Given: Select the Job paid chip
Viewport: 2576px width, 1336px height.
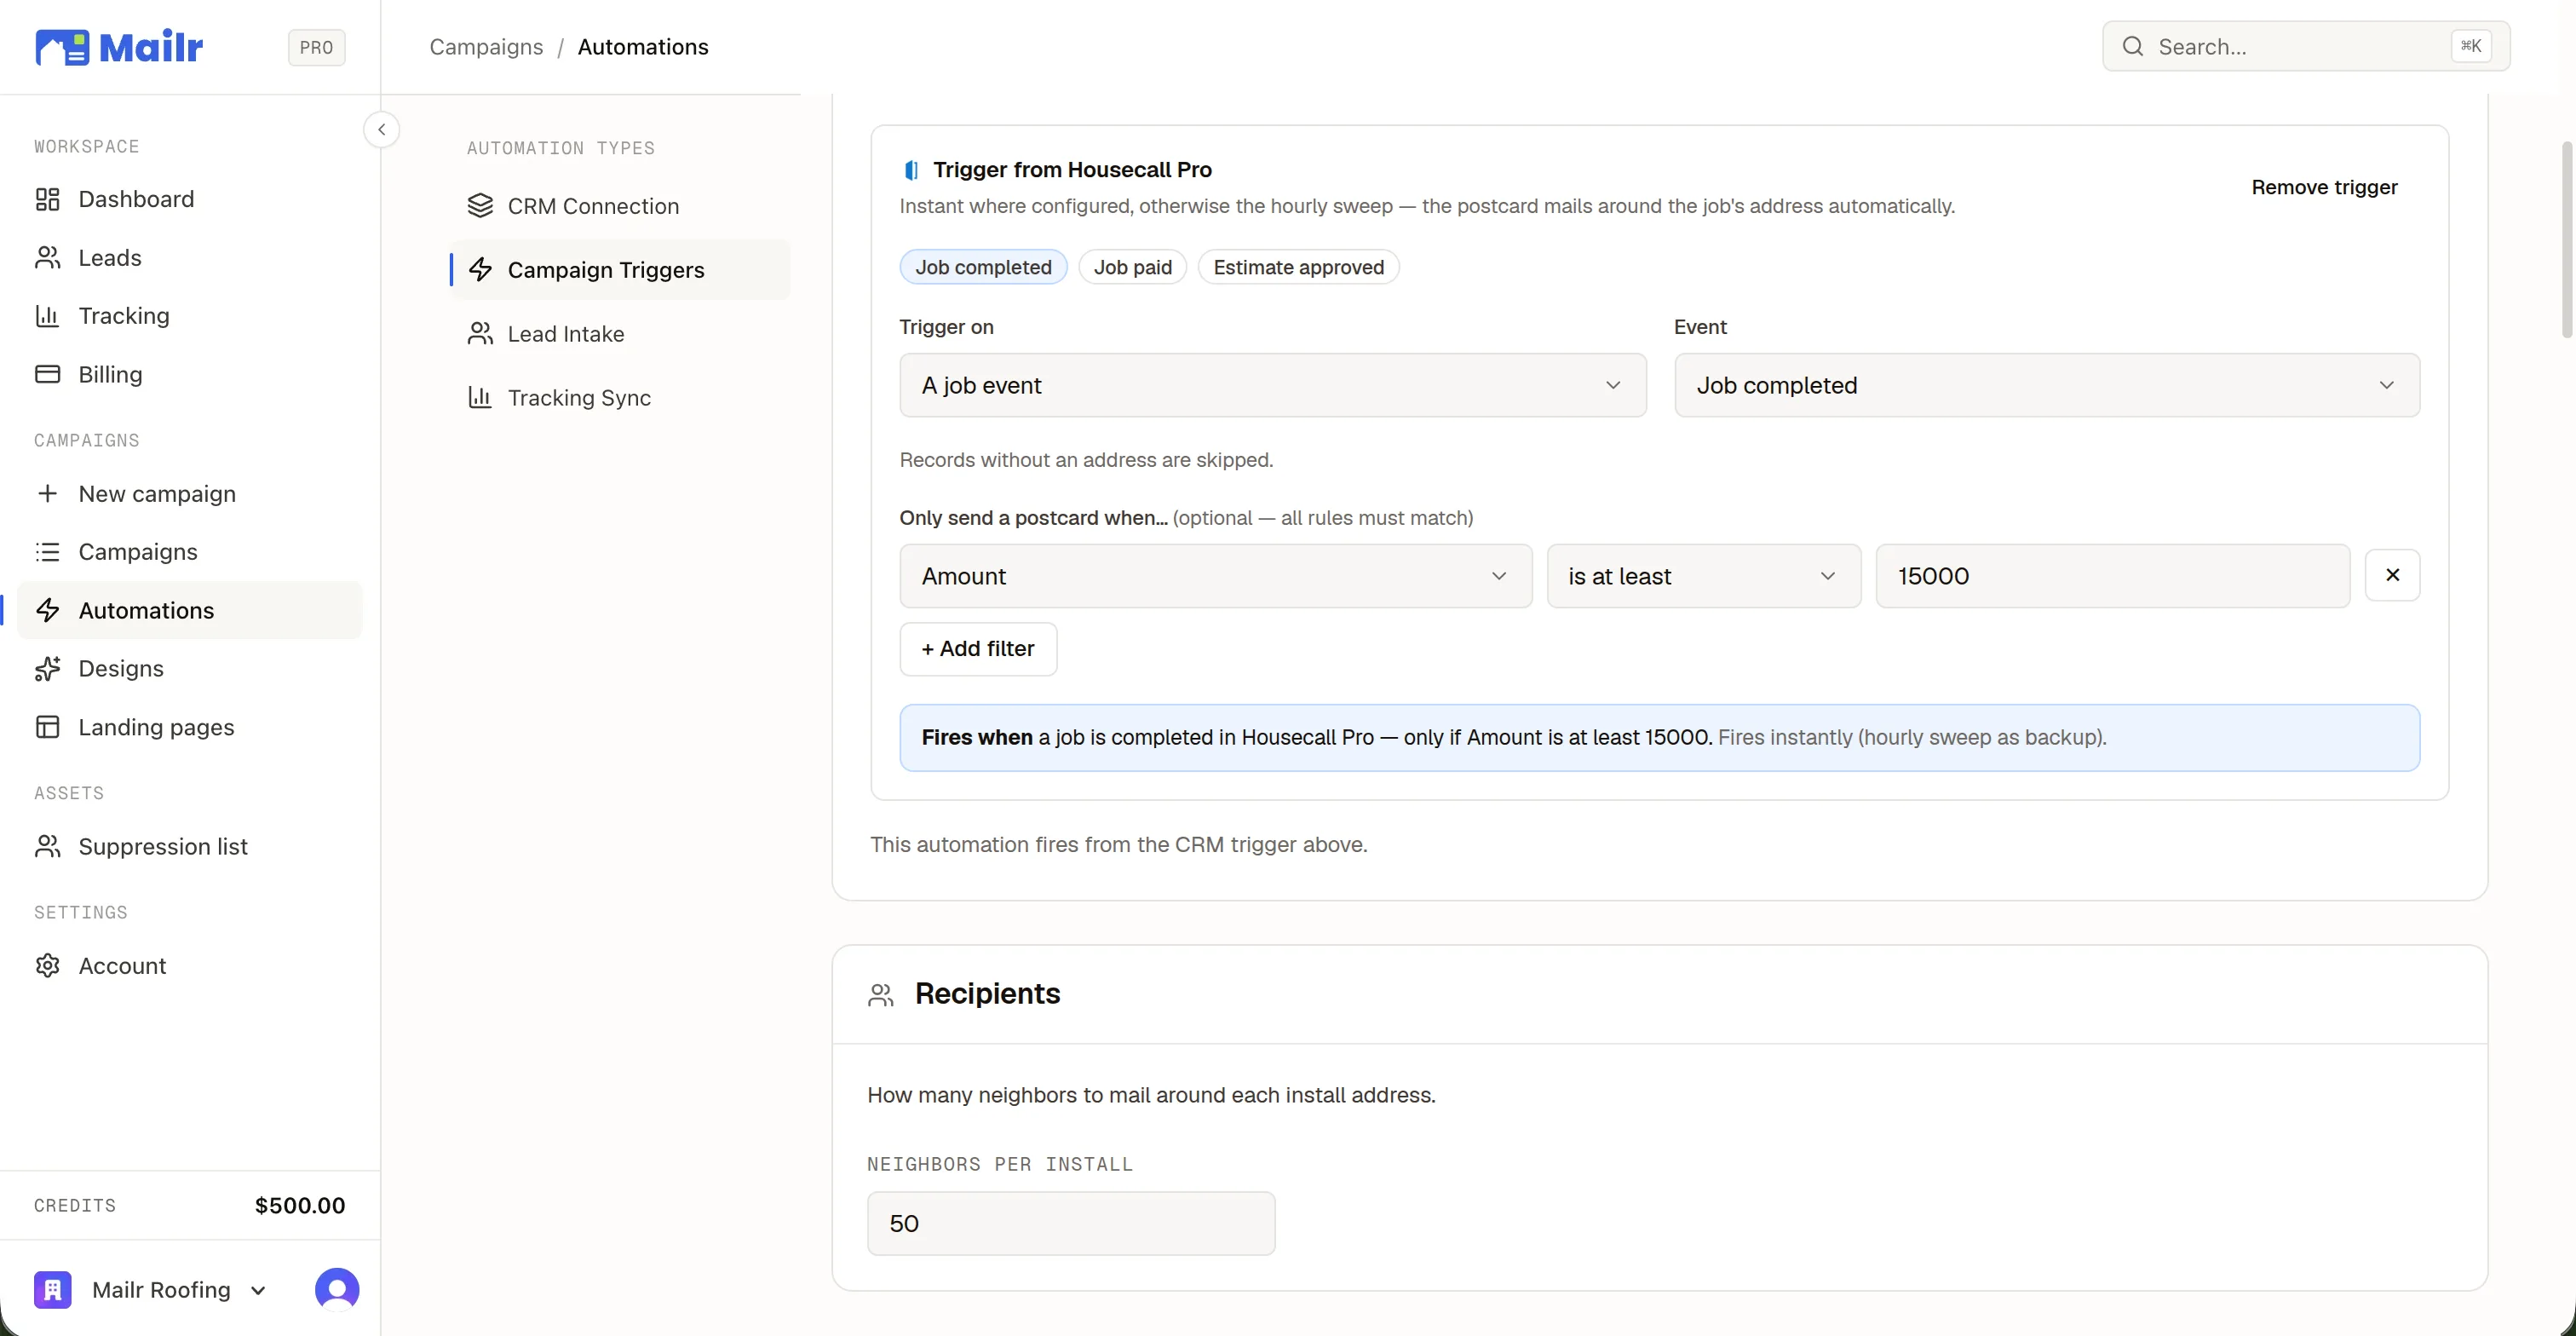Looking at the screenshot, I should click(1132, 267).
